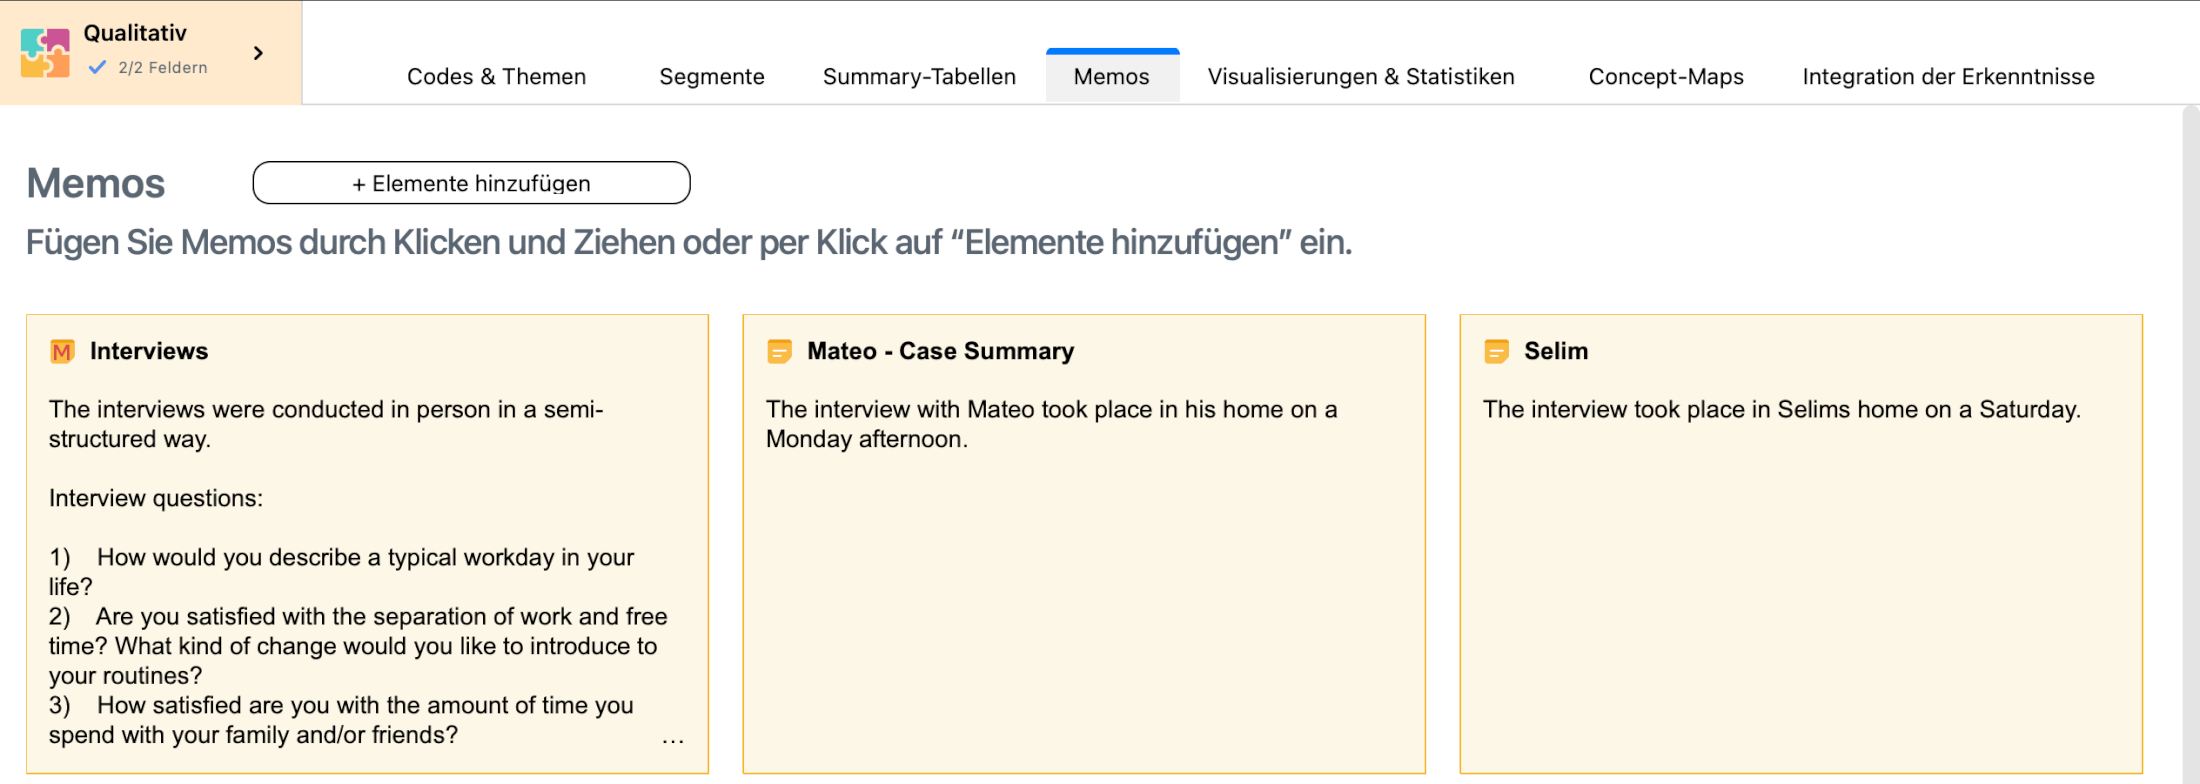Click the yellow memo icon beside Selim

1496,352
